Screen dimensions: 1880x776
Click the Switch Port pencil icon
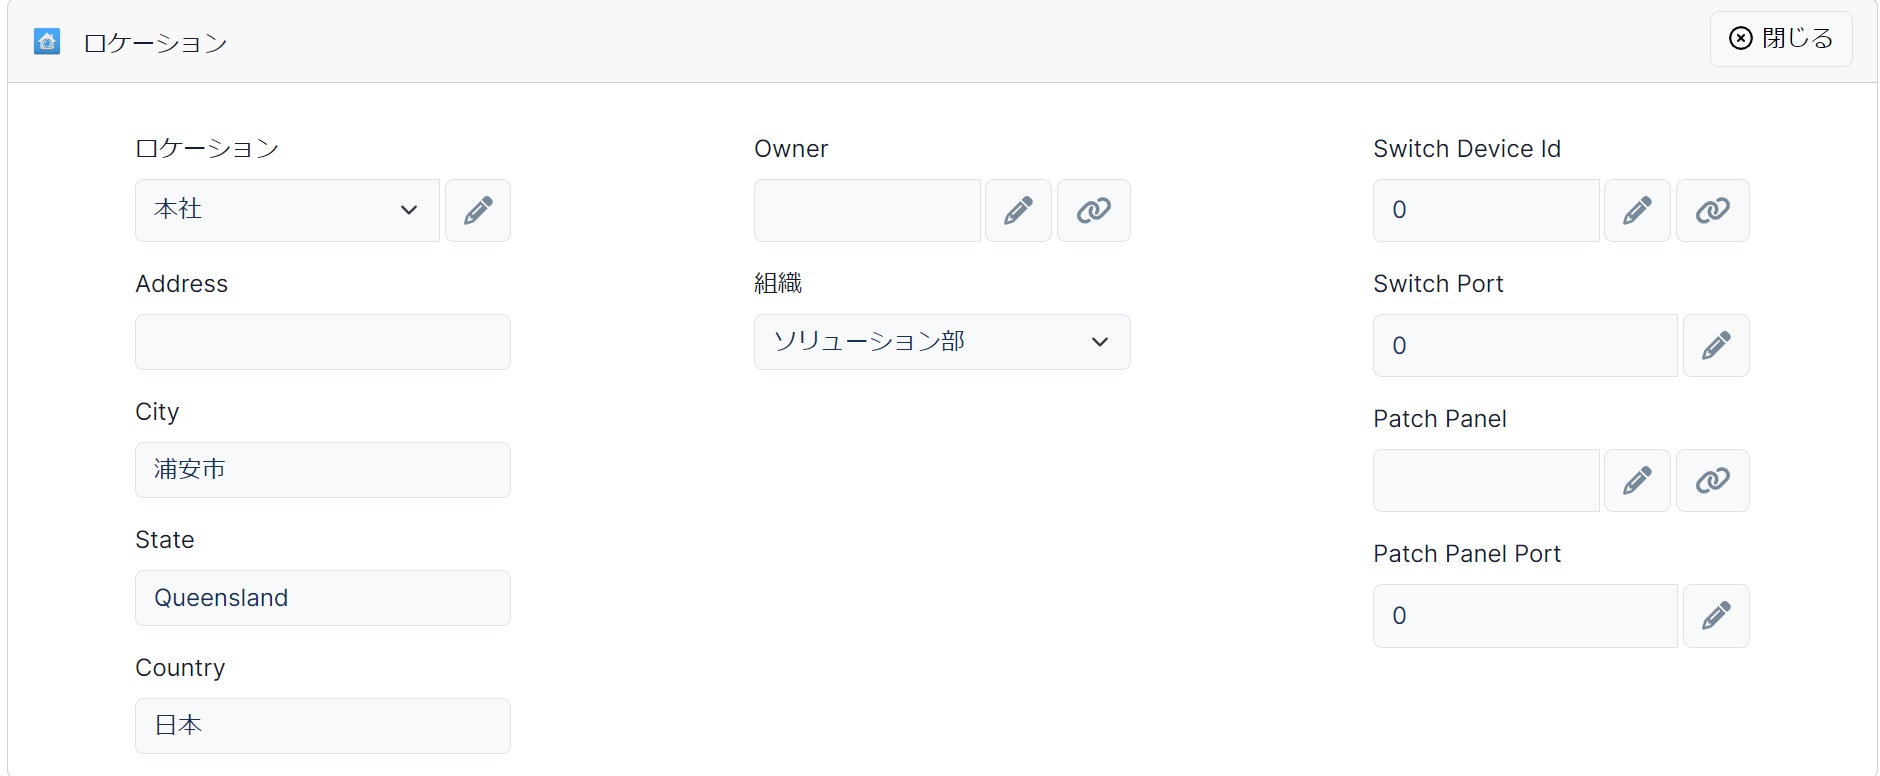tap(1716, 346)
